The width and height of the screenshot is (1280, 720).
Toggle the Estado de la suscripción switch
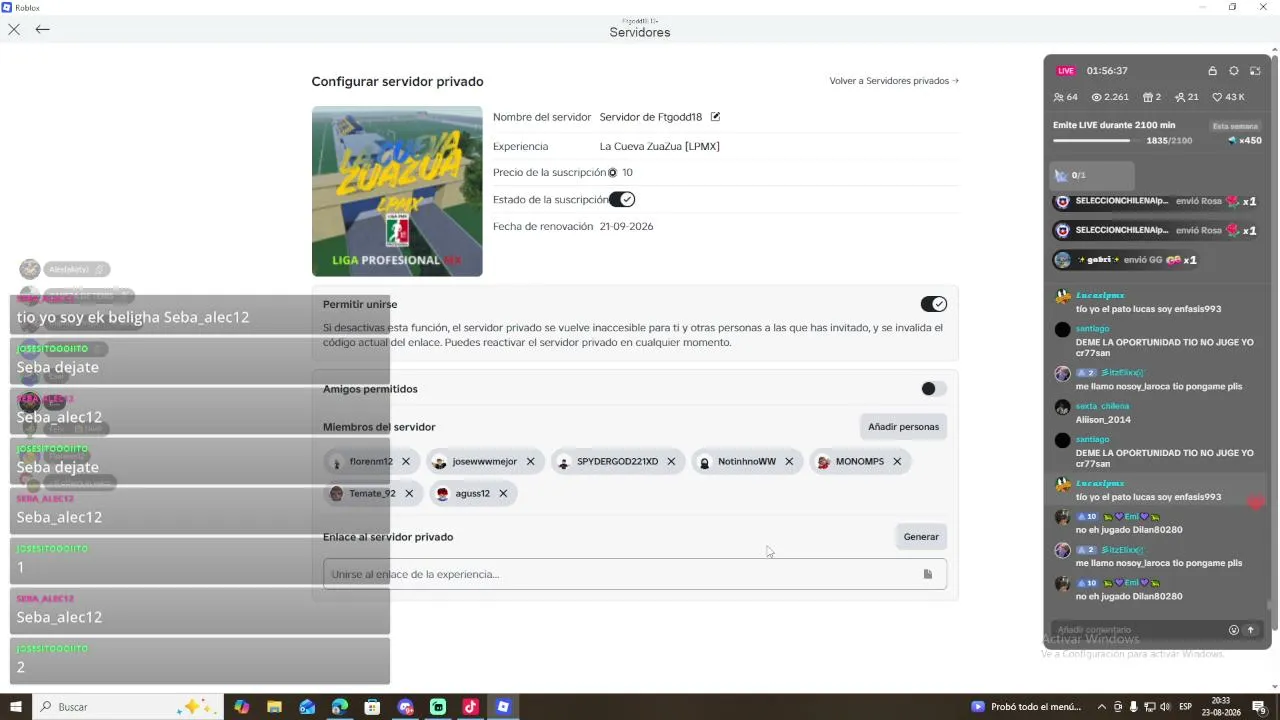622,200
